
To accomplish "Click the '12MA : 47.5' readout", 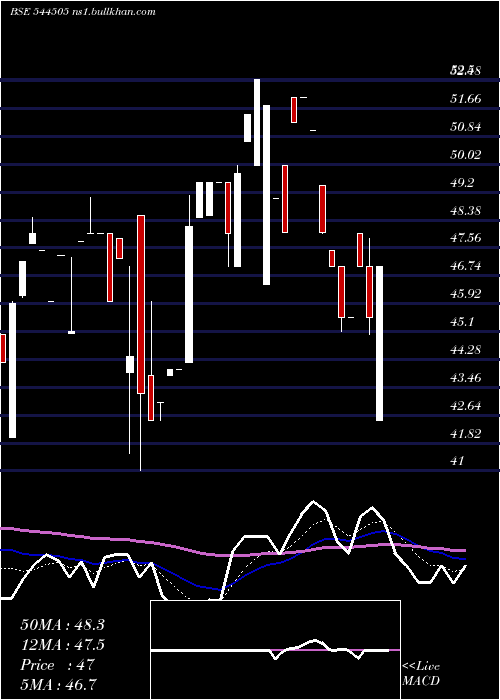I will coord(62,645).
